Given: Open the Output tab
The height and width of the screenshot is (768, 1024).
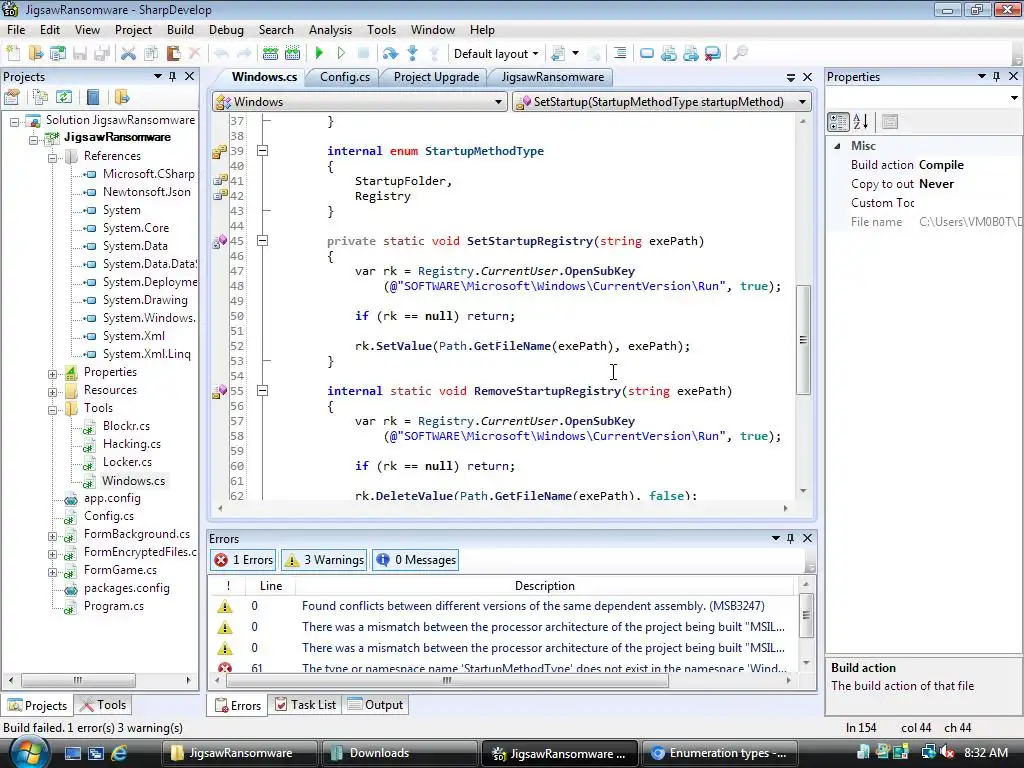Looking at the screenshot, I should (376, 705).
